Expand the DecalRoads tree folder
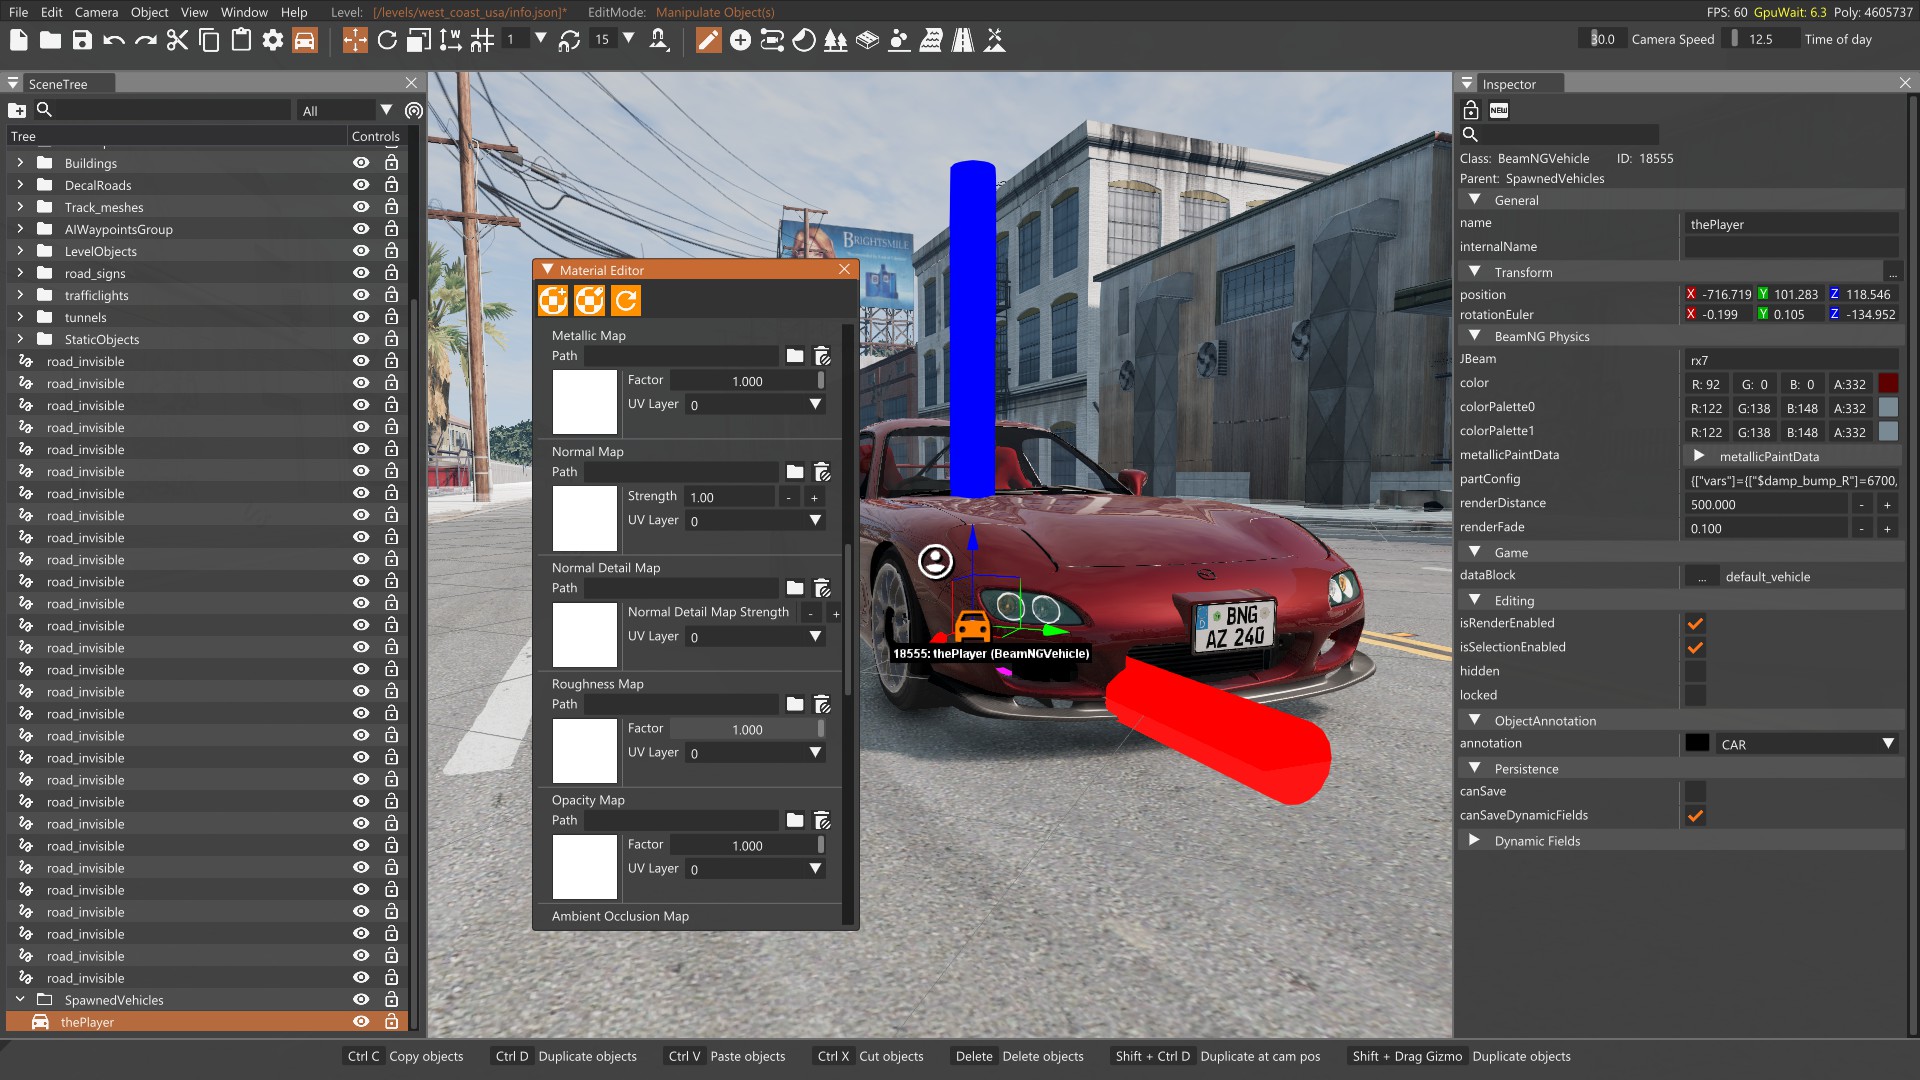1920x1080 pixels. [x=20, y=185]
